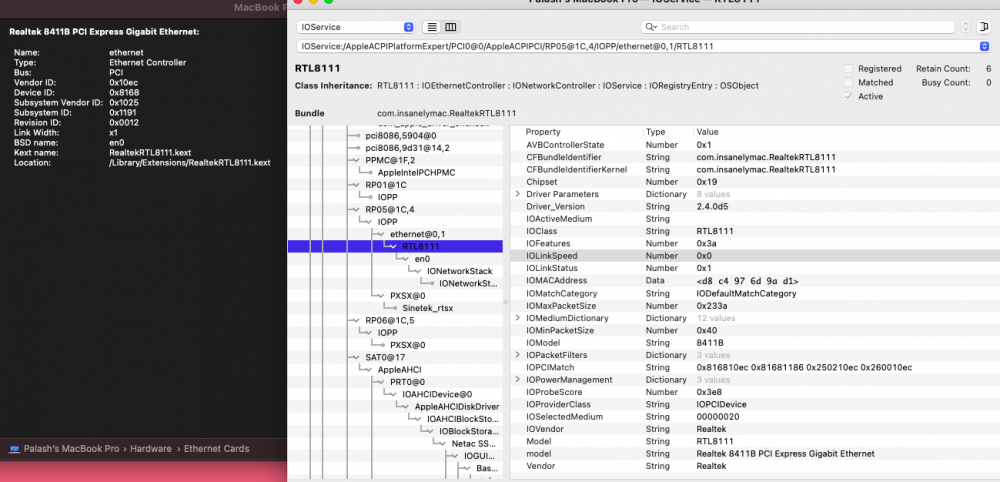This screenshot has width=1000, height=482.
Task: Open the IOService path dropdown arrow
Action: (x=985, y=47)
